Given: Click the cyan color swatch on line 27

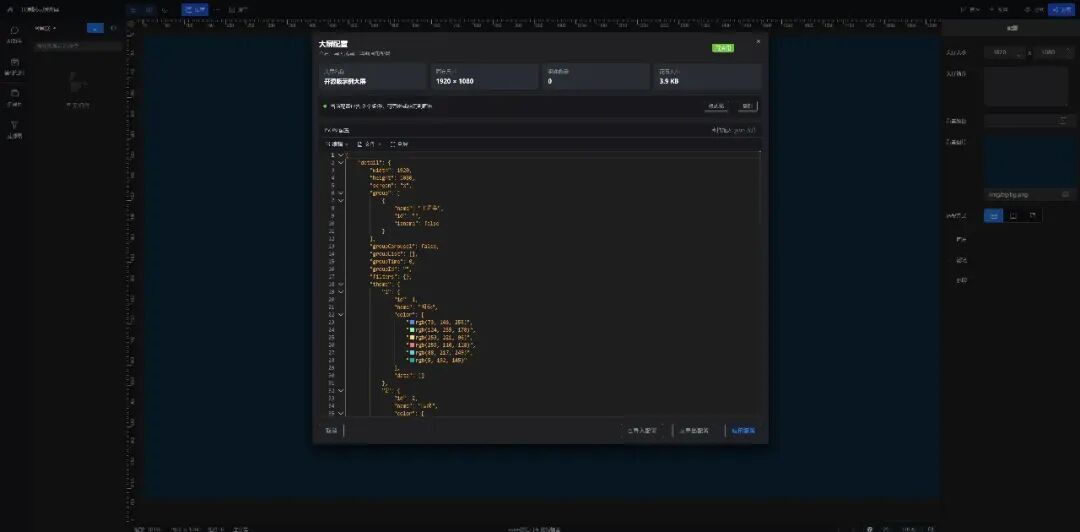Looking at the screenshot, I should [412, 352].
